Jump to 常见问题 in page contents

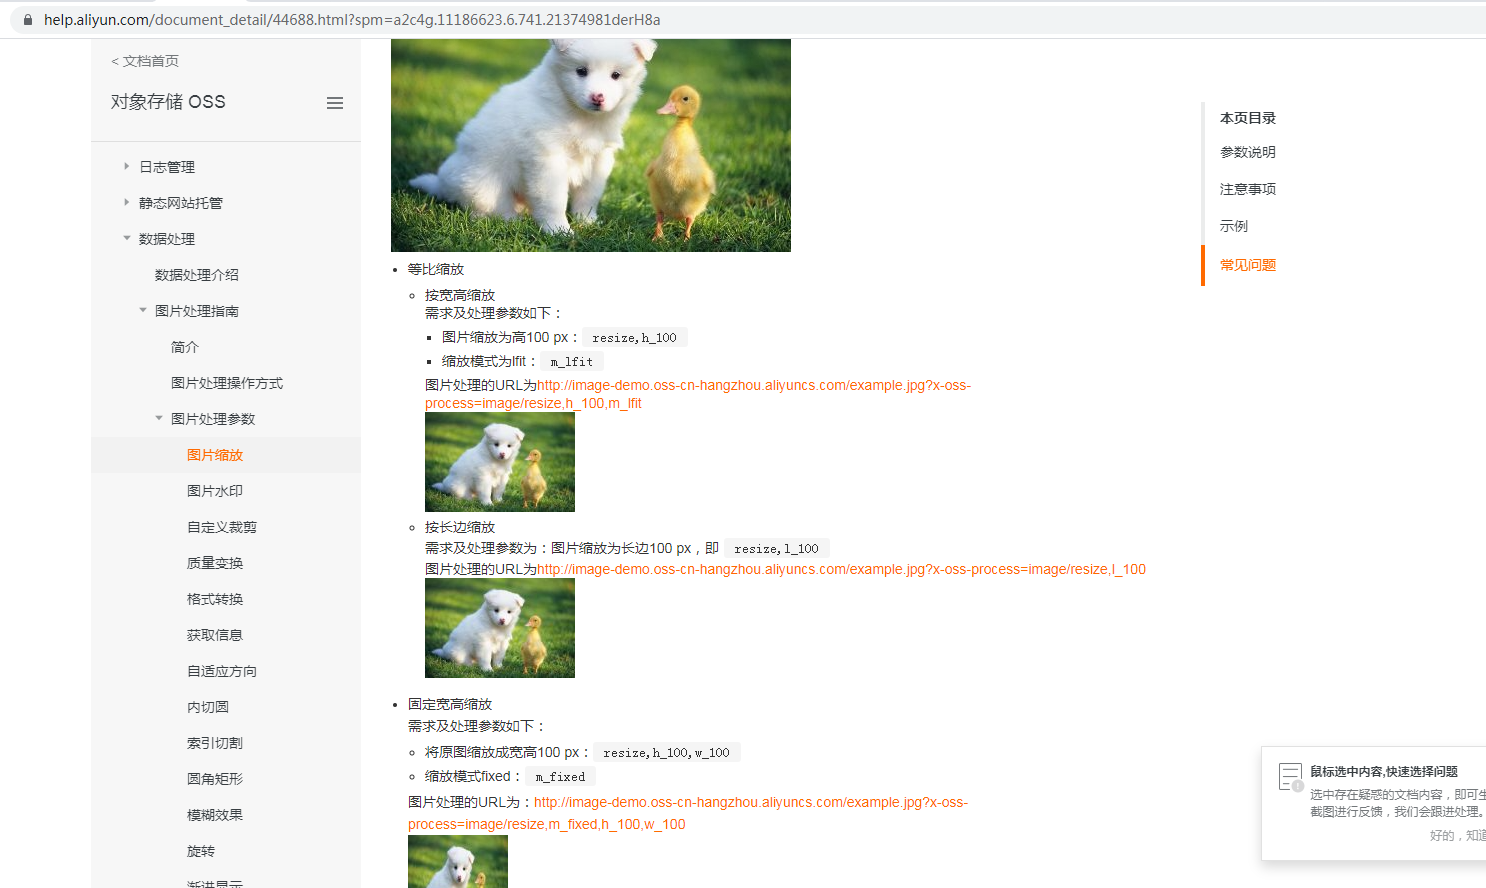point(1248,265)
